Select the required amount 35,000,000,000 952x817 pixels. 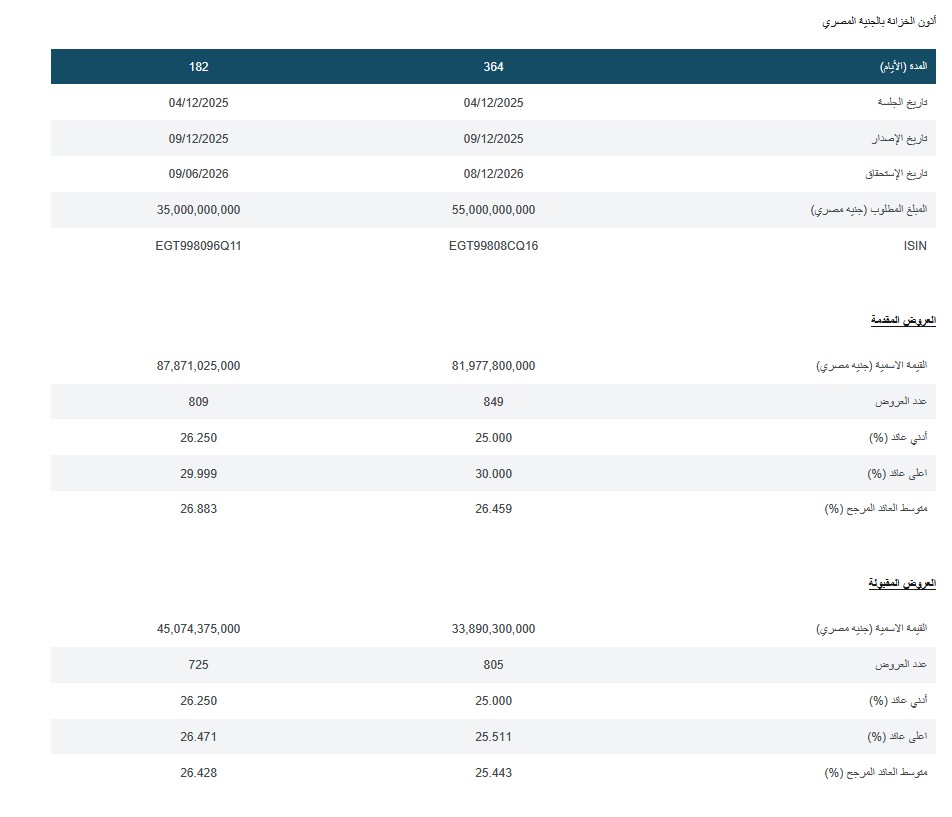click(x=199, y=210)
